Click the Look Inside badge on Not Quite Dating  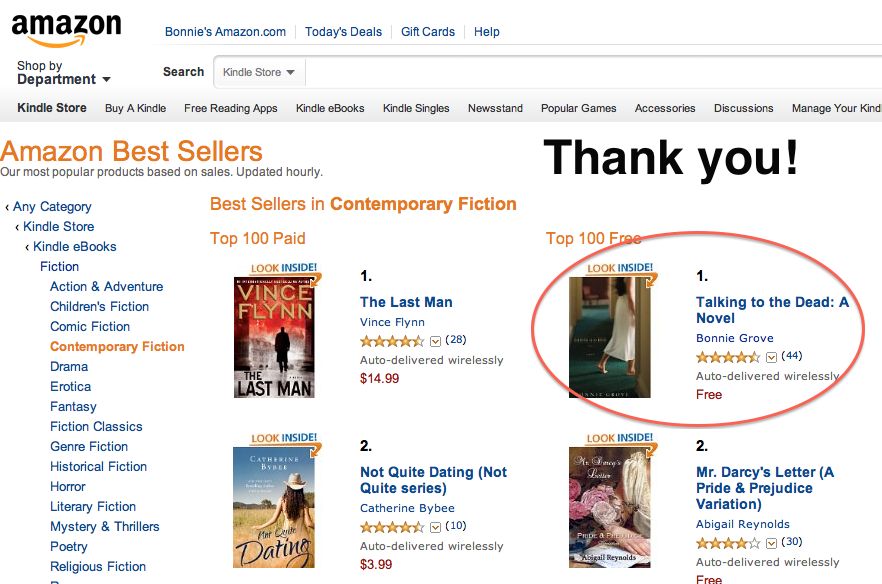(x=284, y=438)
